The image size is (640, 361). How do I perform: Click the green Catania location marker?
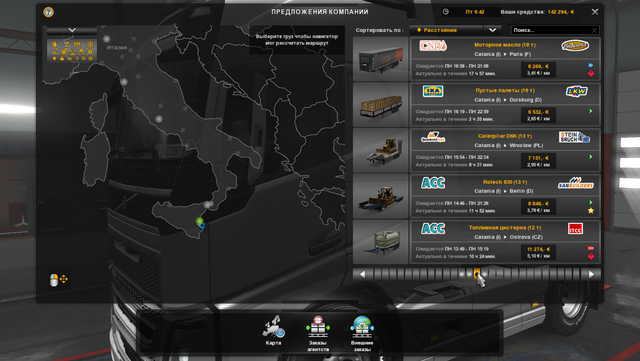tap(200, 221)
